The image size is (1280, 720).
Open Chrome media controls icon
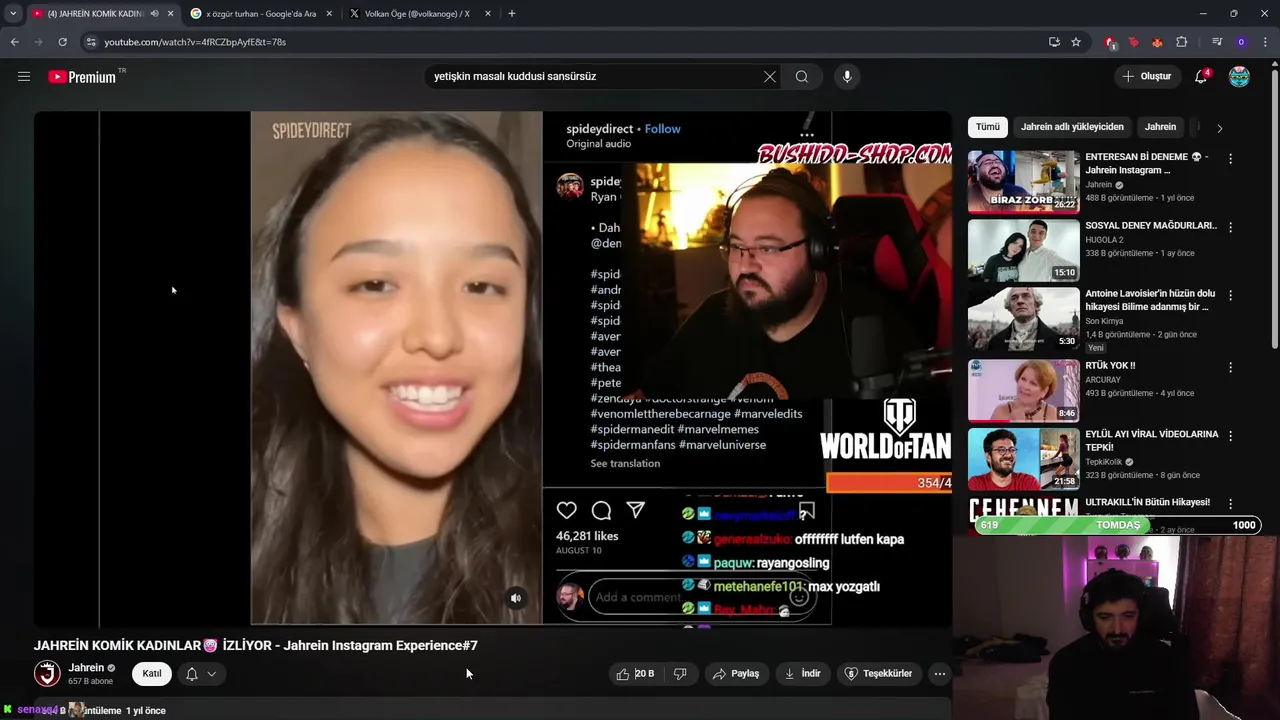point(1217,42)
